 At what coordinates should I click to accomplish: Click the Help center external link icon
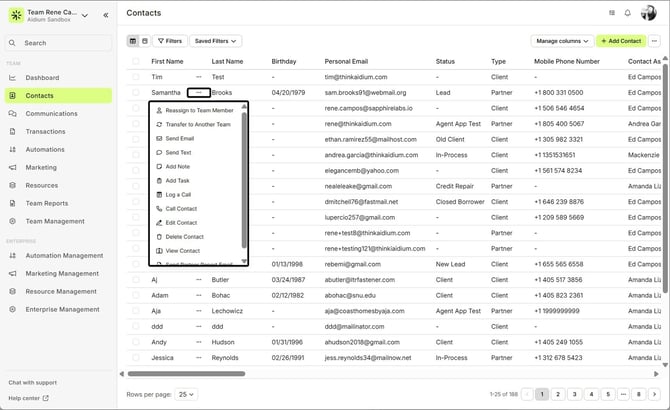coord(46,398)
